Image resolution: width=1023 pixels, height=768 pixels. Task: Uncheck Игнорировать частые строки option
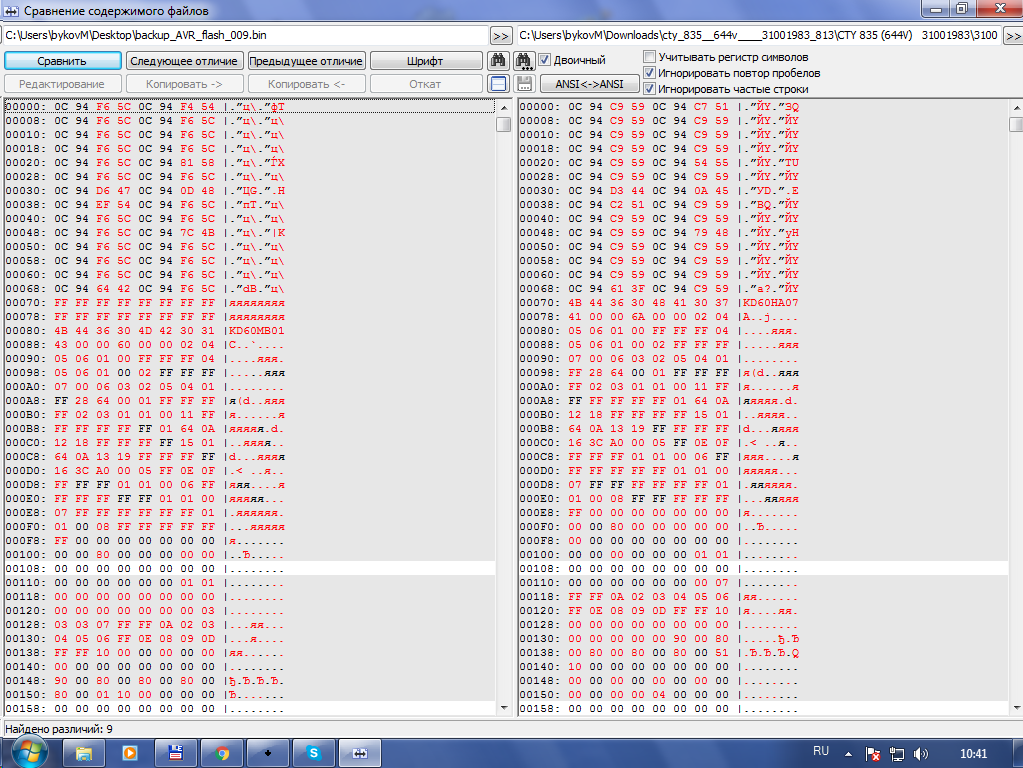(650, 89)
